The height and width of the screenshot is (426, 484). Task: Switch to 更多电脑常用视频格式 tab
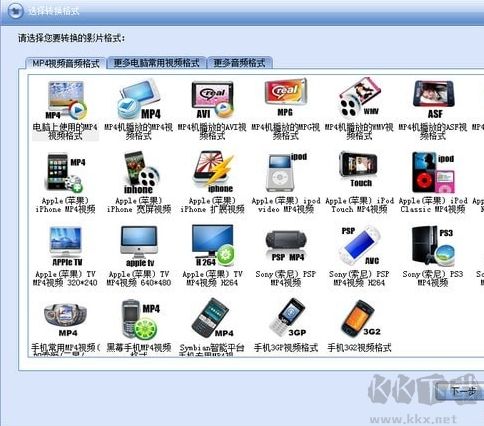click(156, 63)
